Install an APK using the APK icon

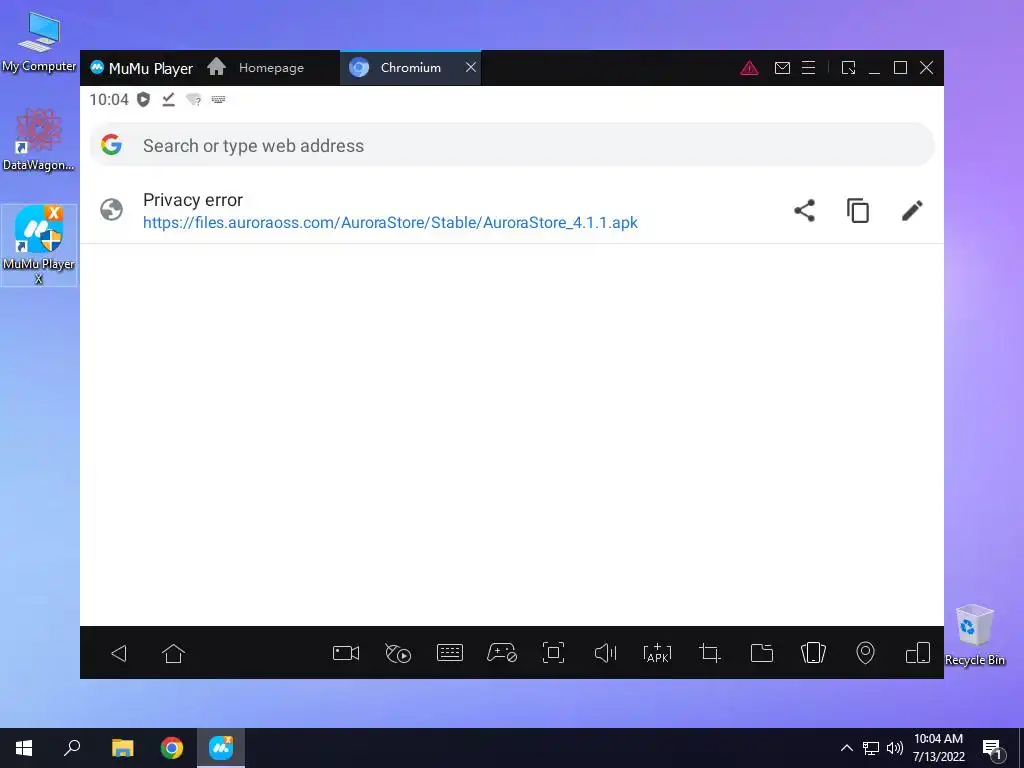pos(657,653)
